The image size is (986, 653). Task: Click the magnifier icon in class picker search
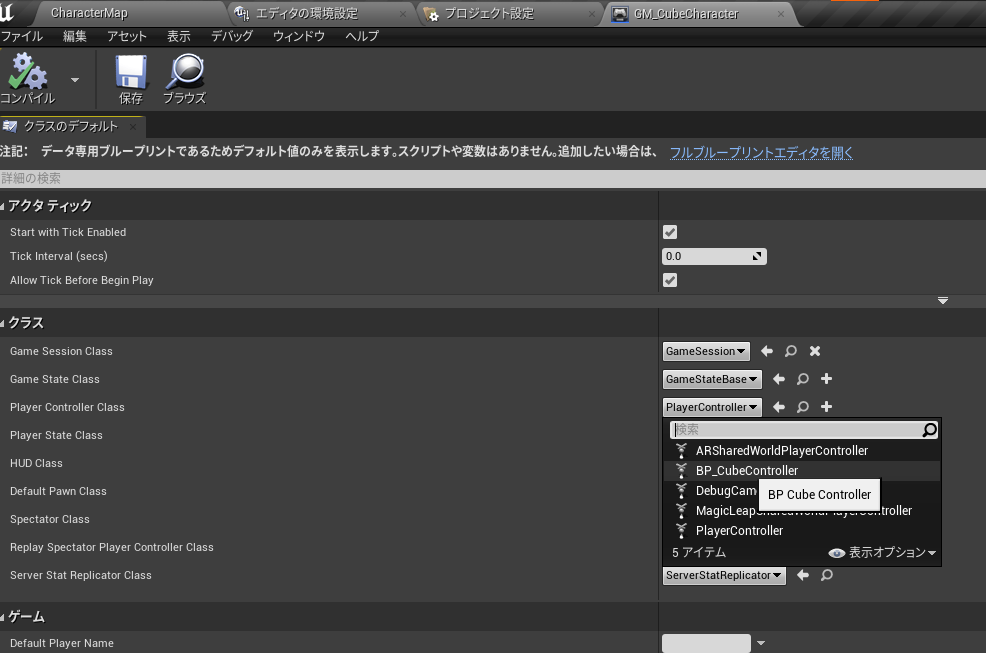click(929, 430)
